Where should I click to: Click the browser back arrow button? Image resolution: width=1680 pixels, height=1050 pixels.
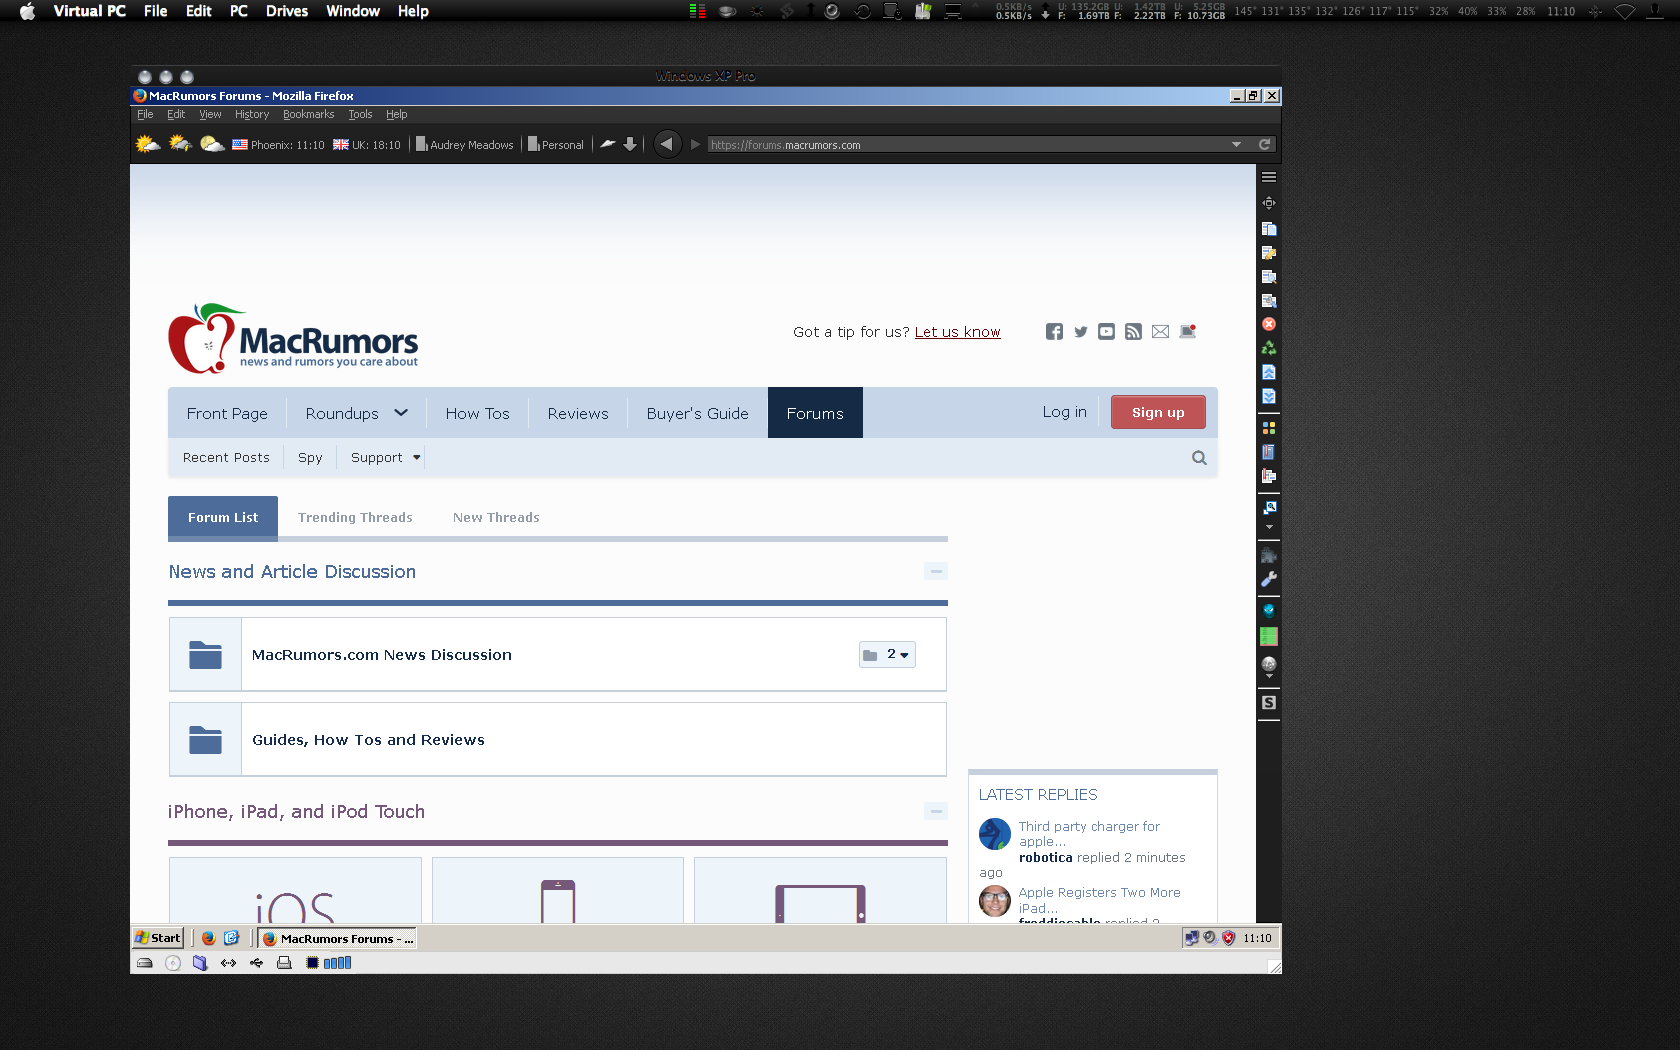pos(667,144)
